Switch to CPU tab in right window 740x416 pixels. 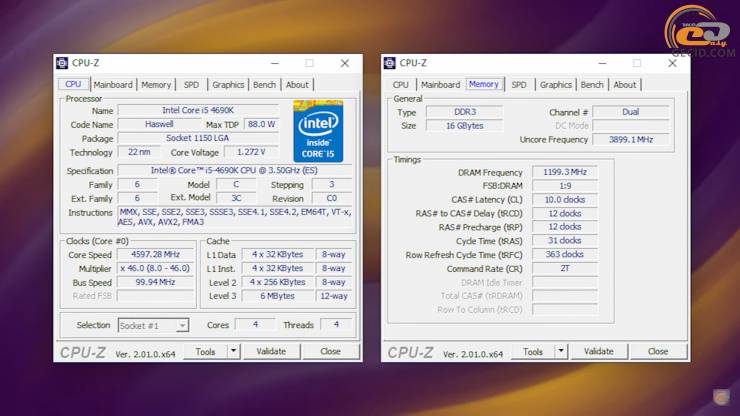point(401,85)
